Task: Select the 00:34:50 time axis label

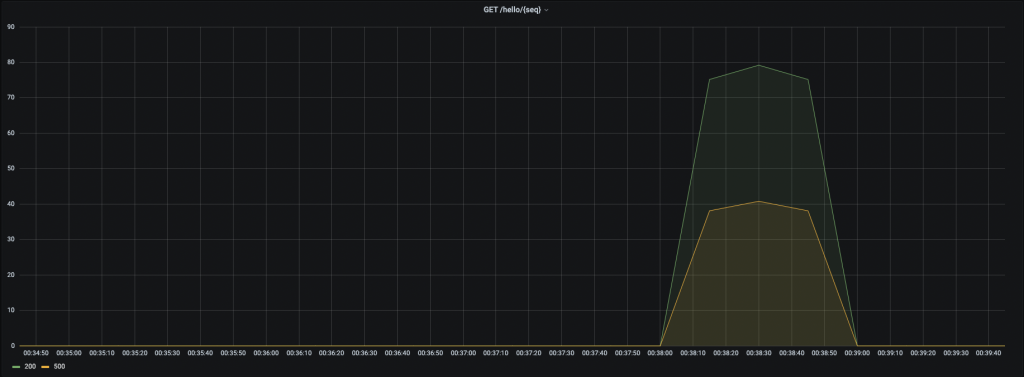Action: tap(36, 353)
